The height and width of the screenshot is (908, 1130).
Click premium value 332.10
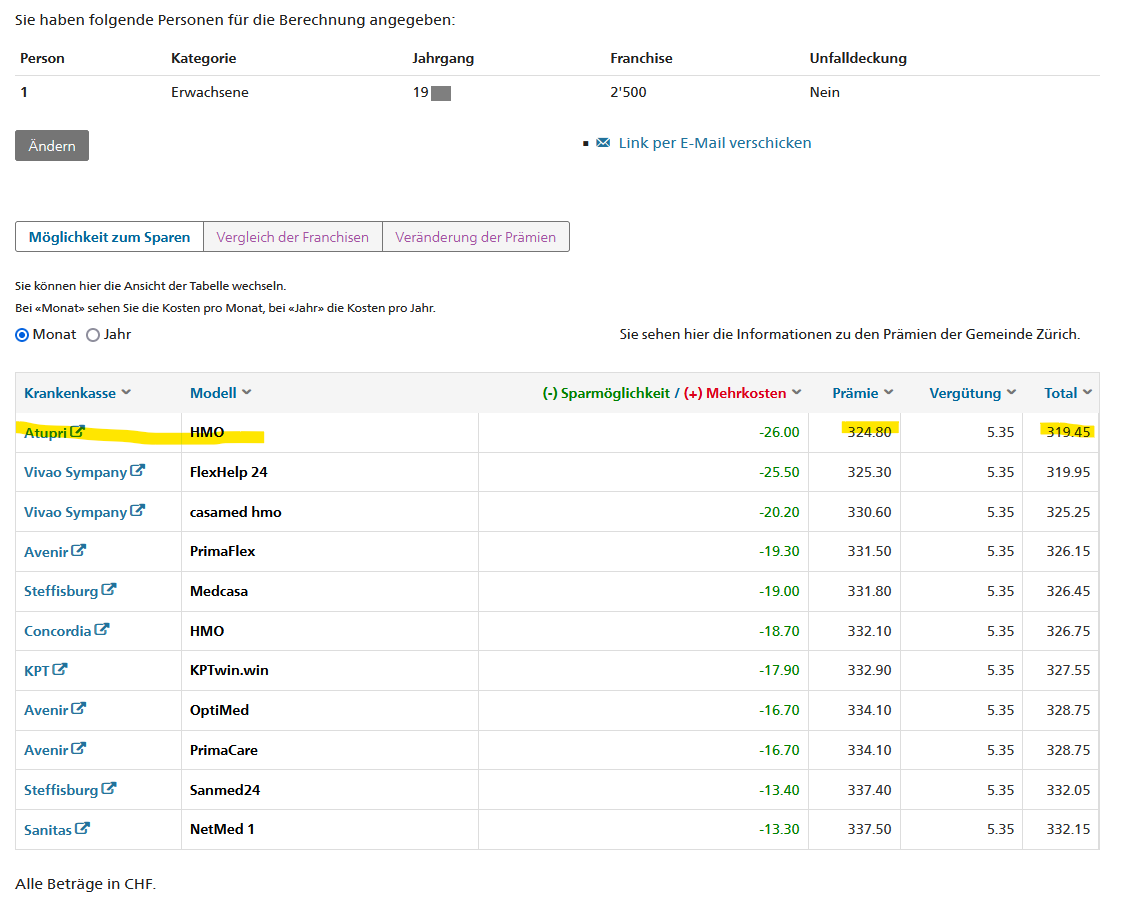869,631
